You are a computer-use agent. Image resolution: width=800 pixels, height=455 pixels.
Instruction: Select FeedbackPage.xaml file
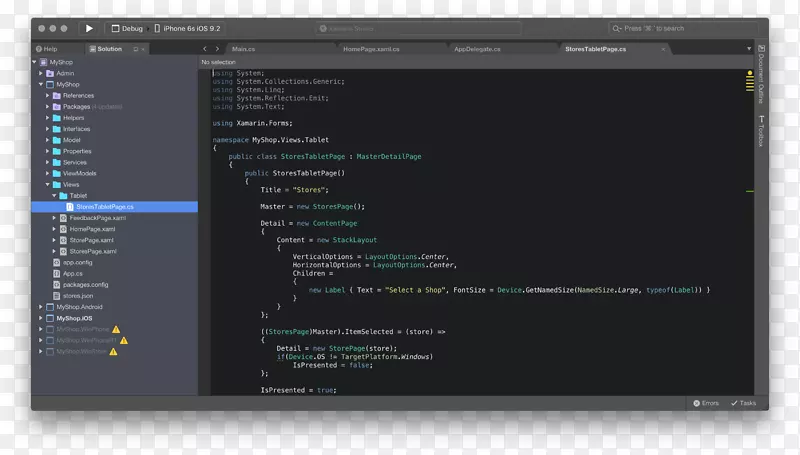tap(97, 218)
